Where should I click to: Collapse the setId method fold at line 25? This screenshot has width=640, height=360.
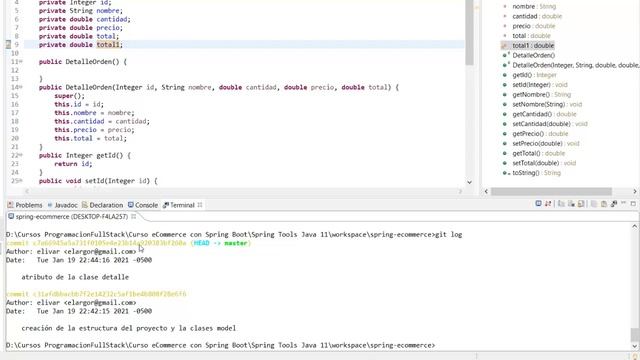[21, 180]
